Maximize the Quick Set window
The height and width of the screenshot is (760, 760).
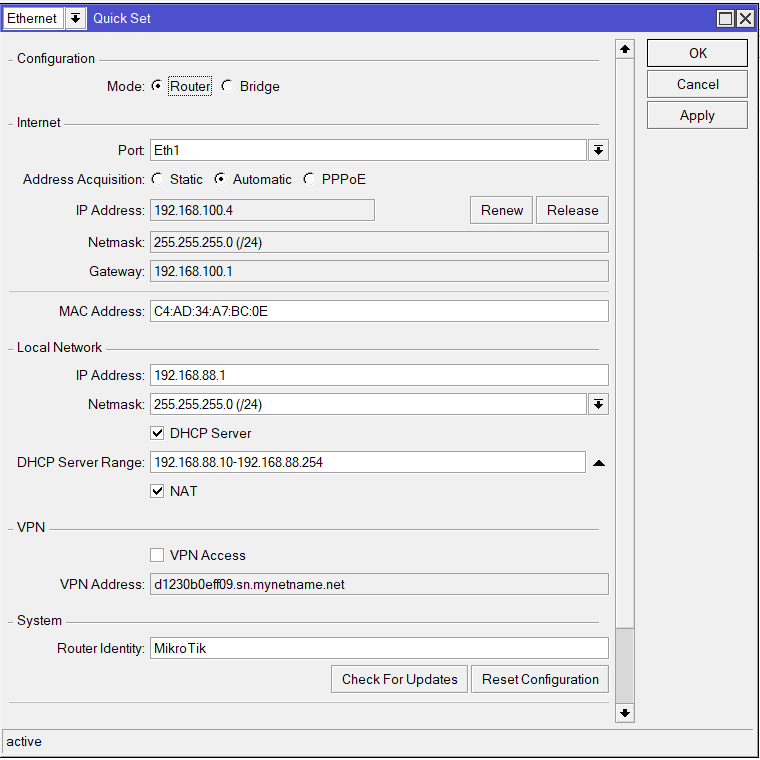pos(725,18)
